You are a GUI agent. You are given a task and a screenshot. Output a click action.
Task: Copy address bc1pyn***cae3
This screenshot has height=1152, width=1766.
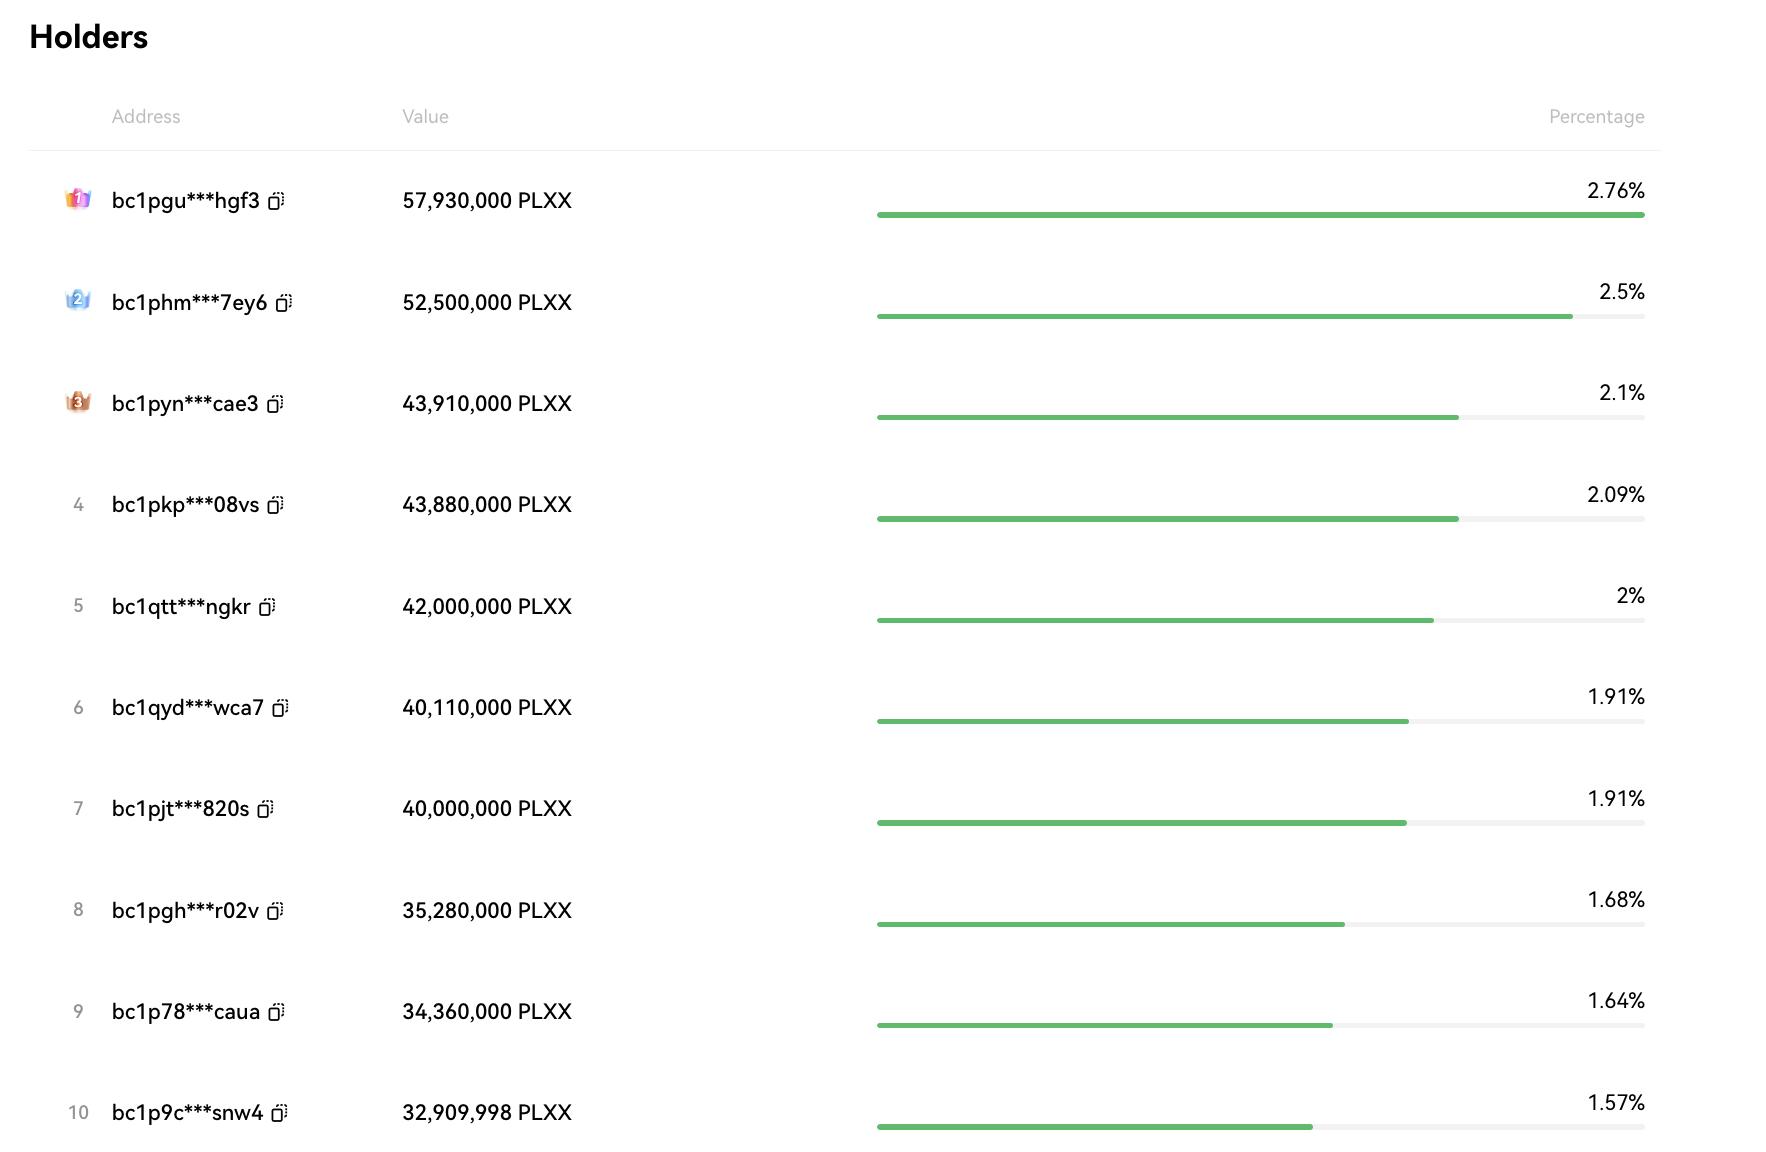275,404
